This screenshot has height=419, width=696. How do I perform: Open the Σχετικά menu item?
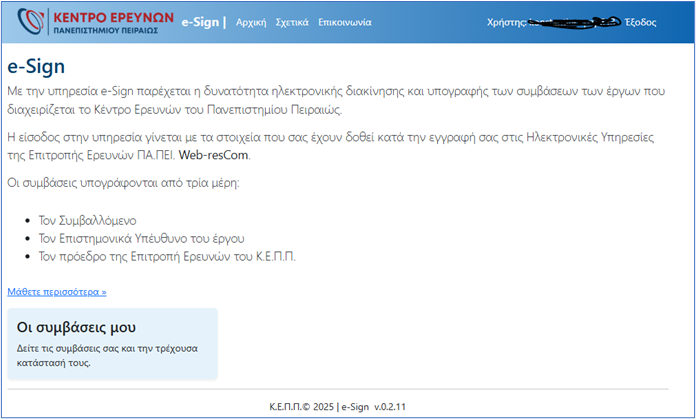coord(291,22)
